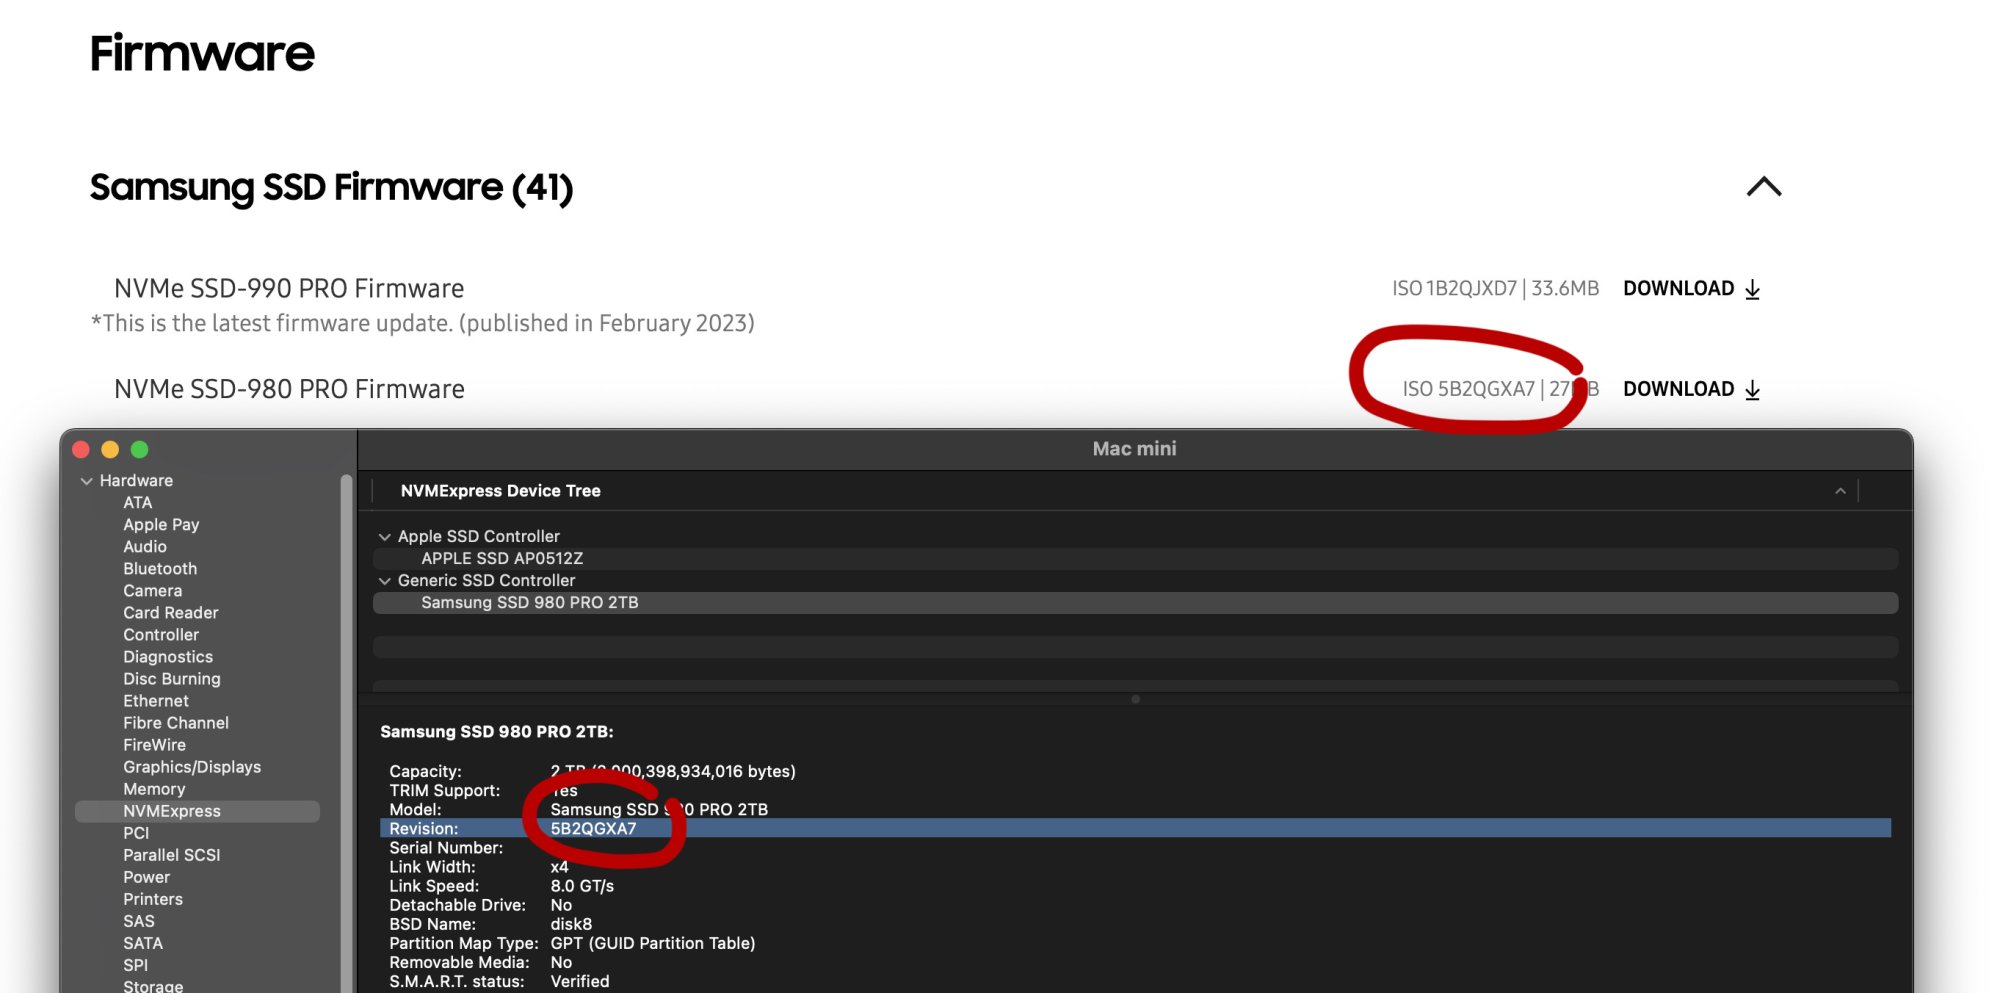Viewport: 2000px width, 993px height.
Task: Click the Partition Map Type GPT value
Action: 652,943
